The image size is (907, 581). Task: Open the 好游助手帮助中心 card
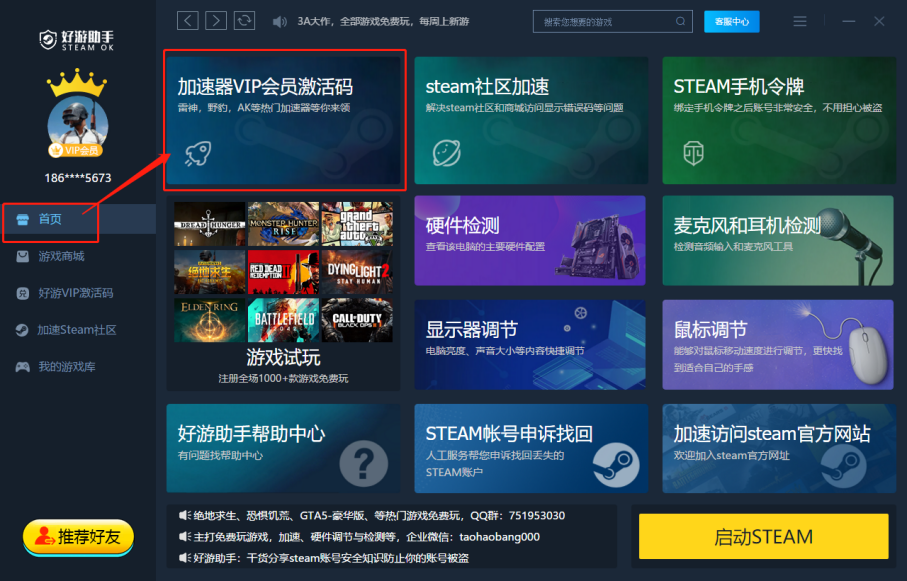pyautogui.click(x=283, y=448)
